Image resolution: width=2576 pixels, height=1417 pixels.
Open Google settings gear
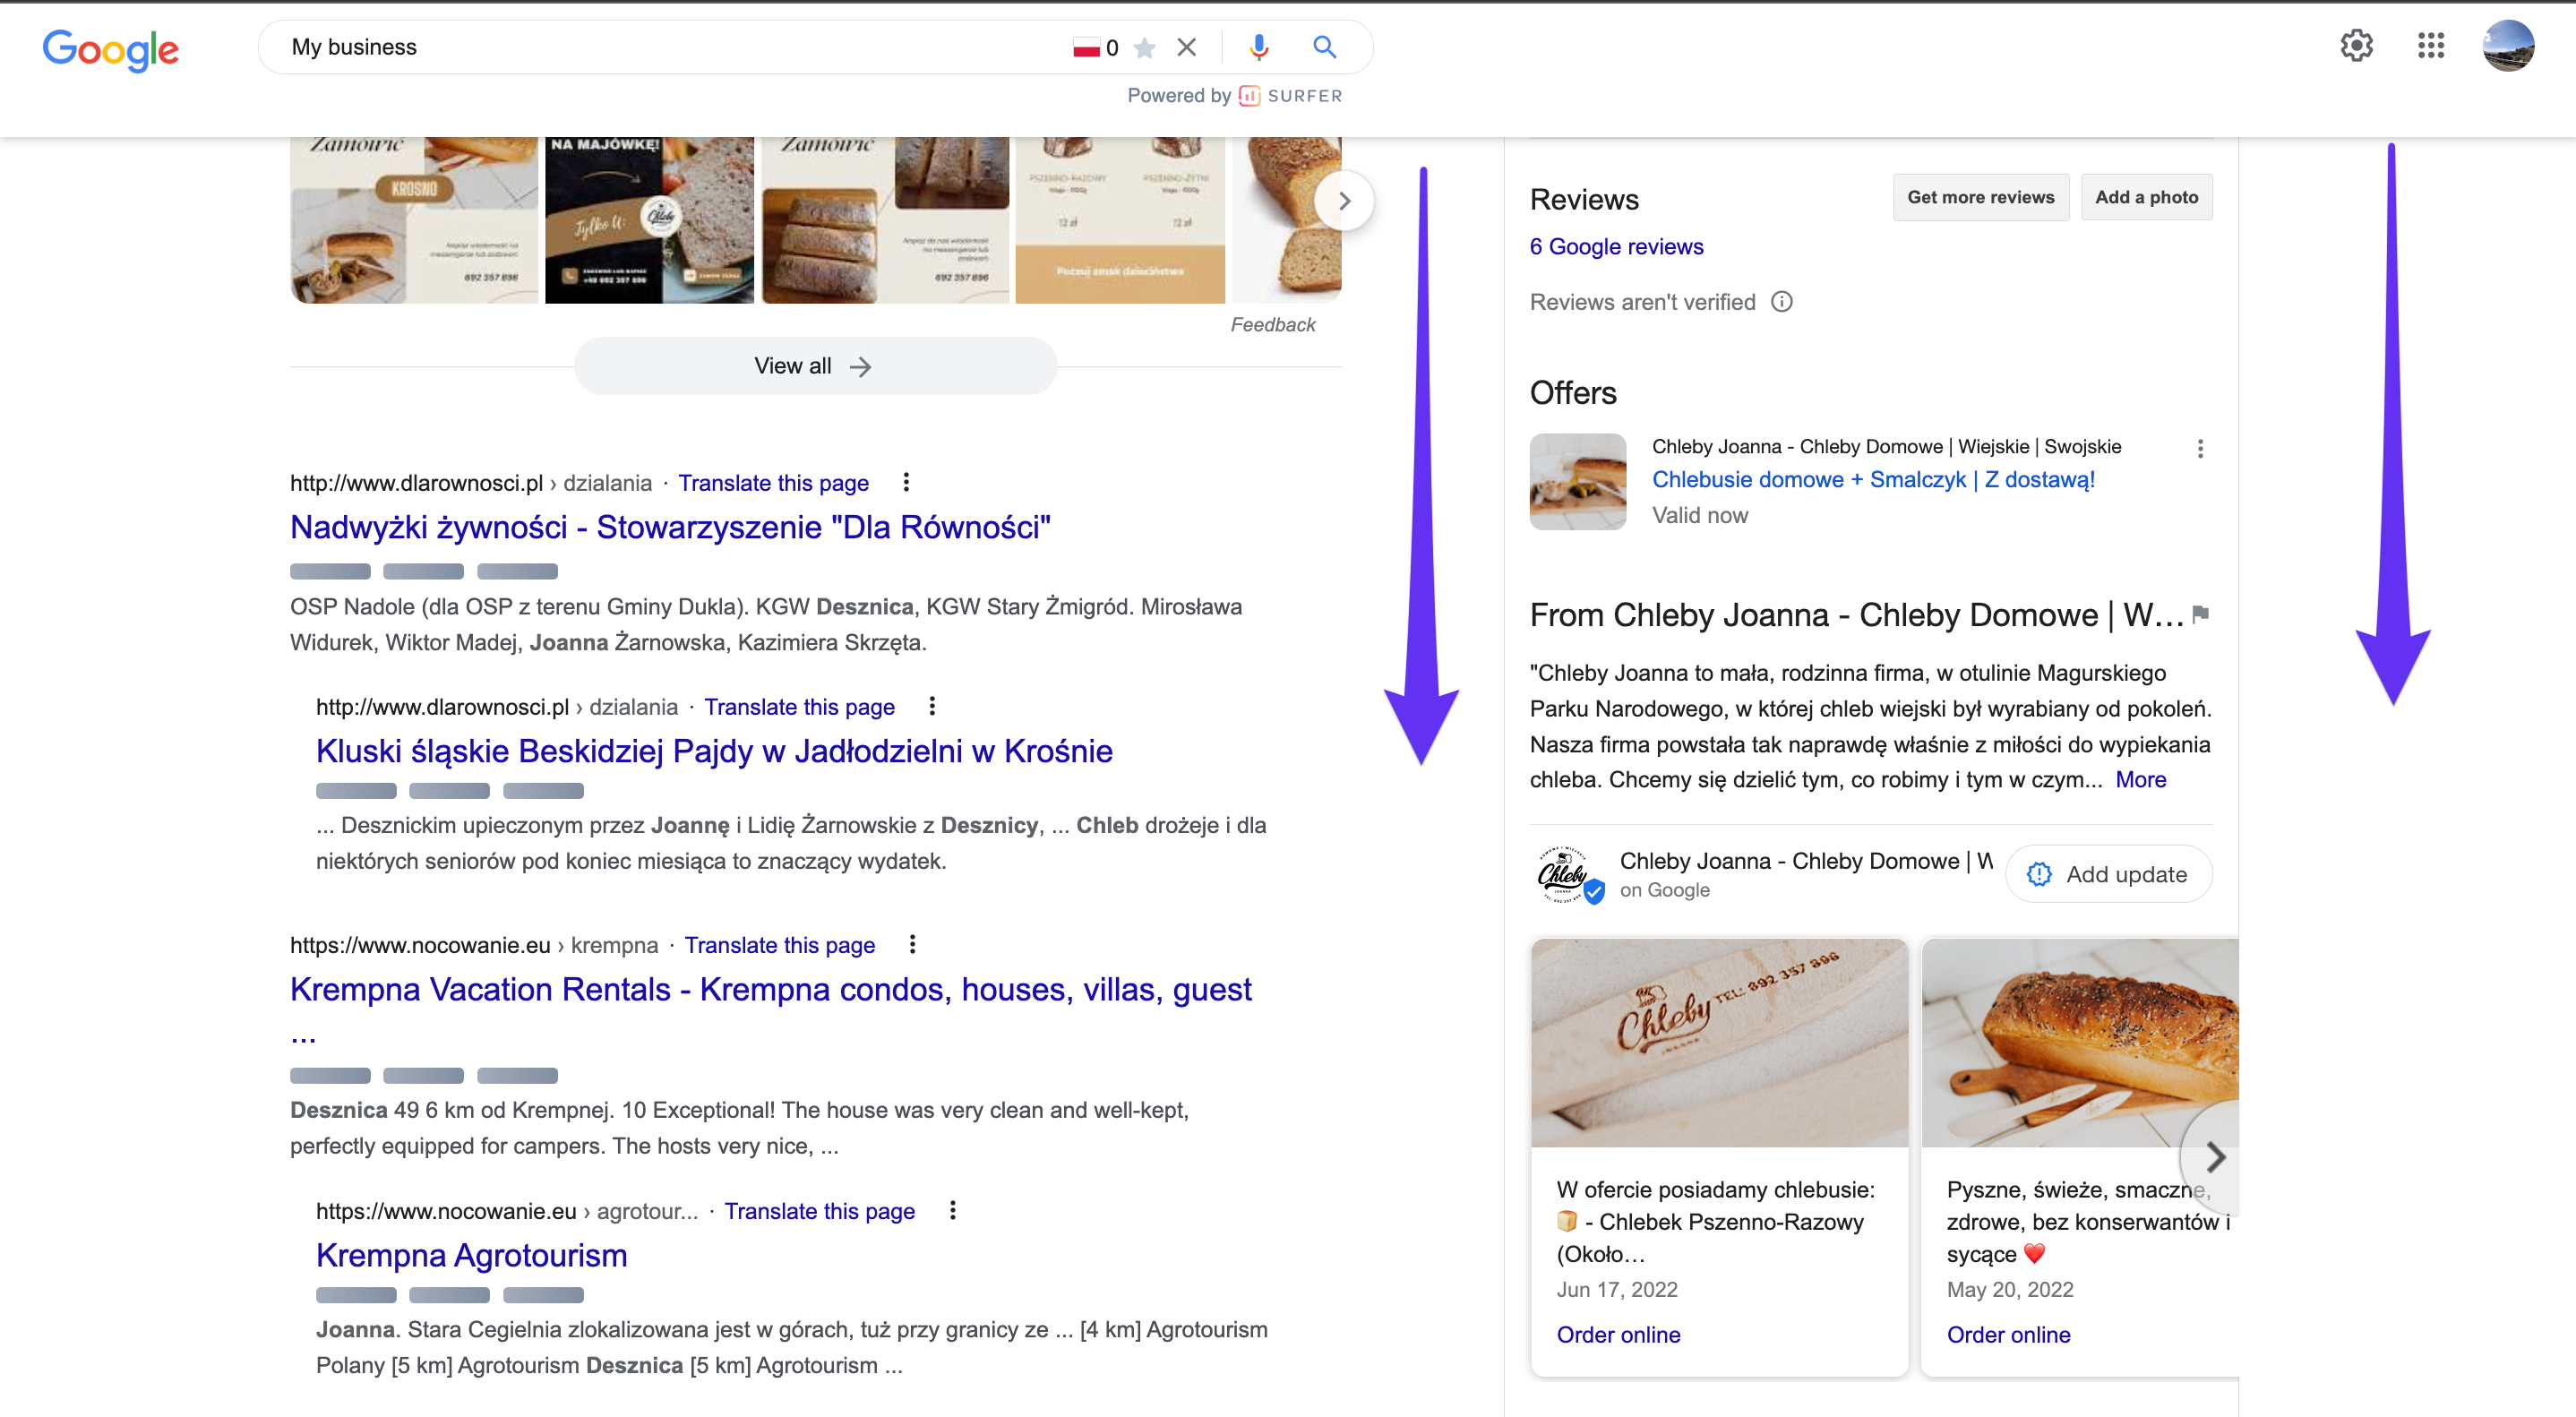(x=2356, y=46)
